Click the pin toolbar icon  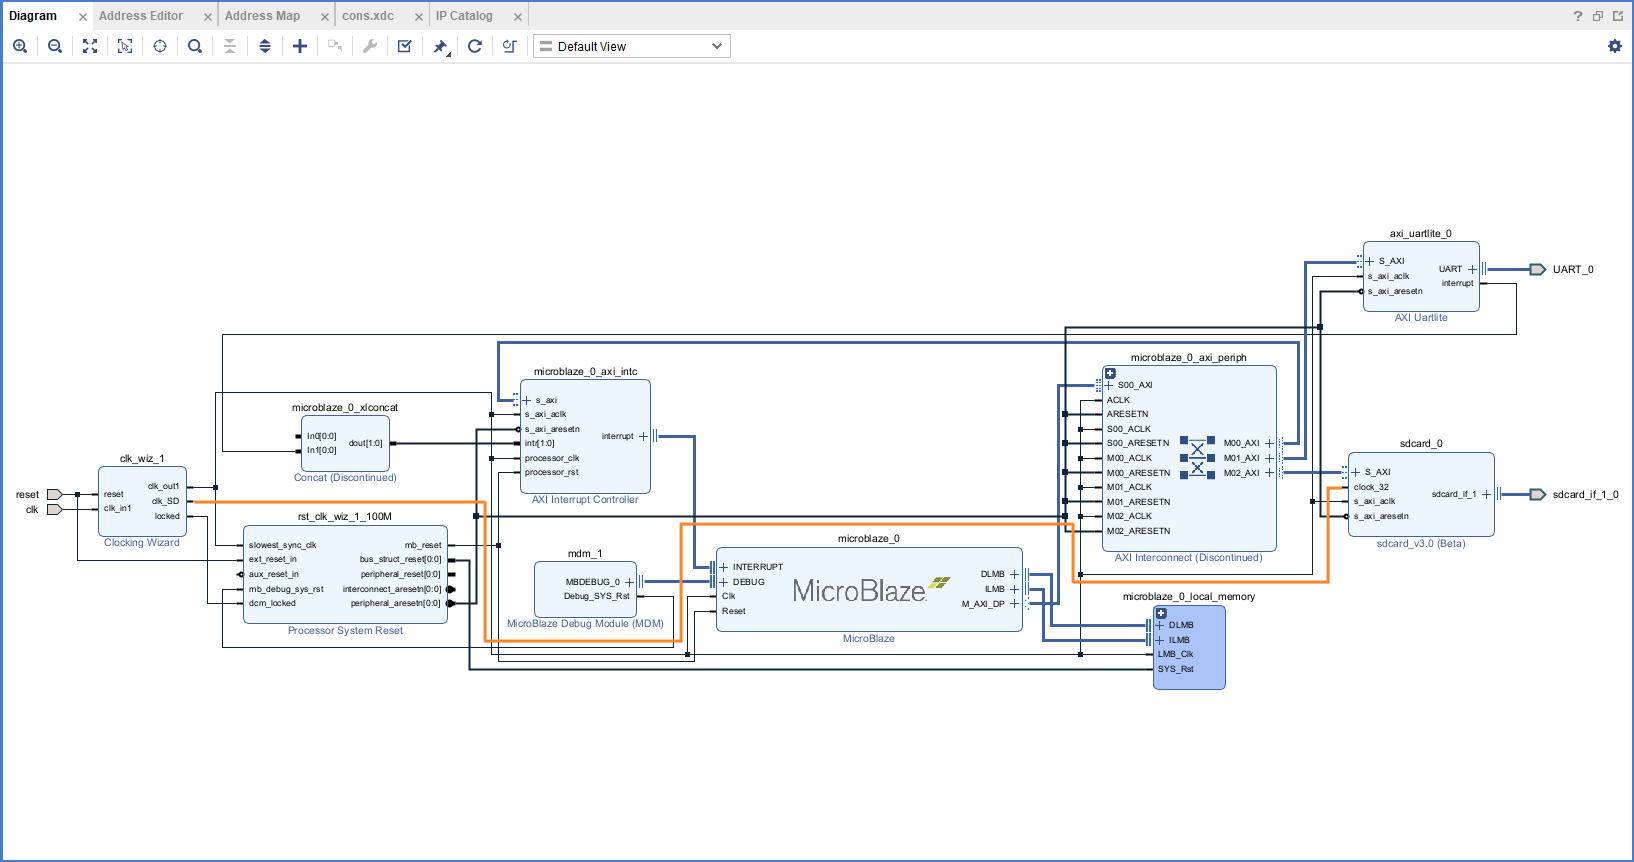click(440, 46)
